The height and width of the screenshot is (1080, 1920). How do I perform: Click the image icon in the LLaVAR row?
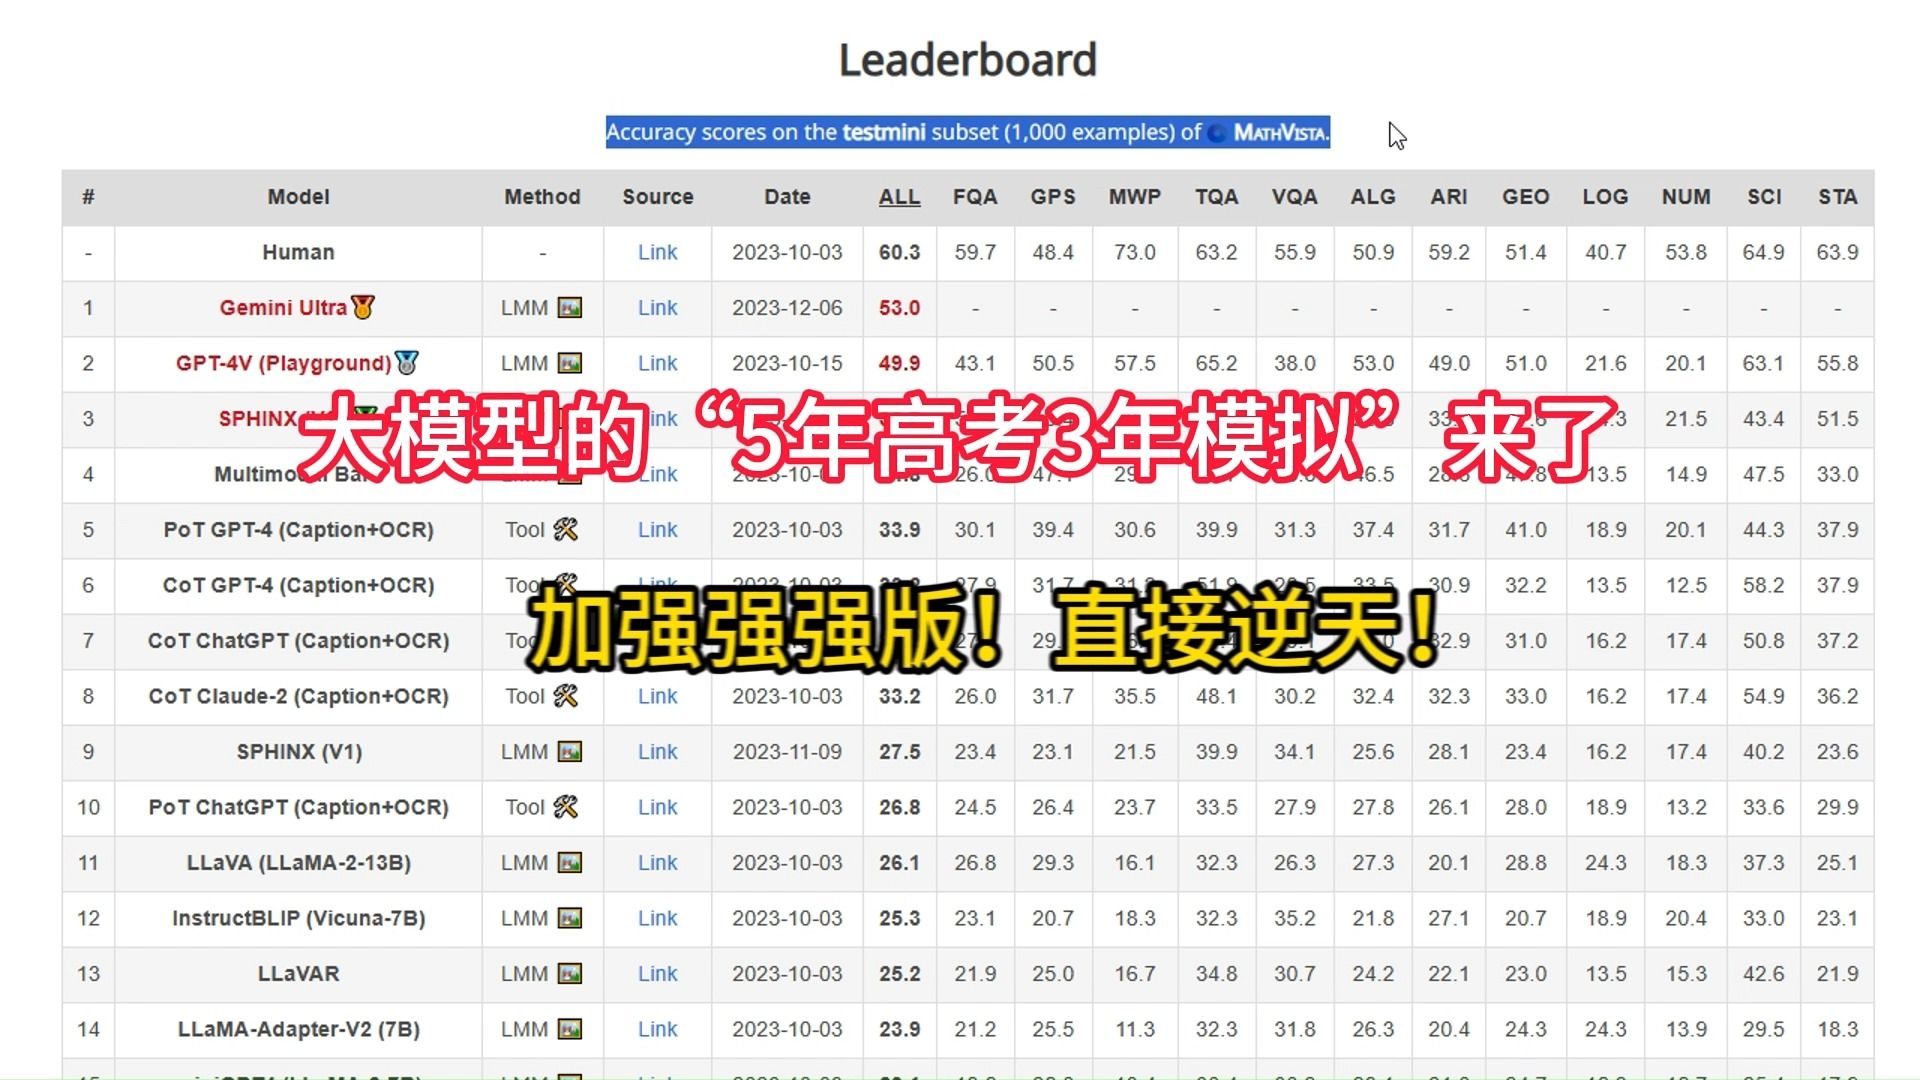pyautogui.click(x=570, y=974)
